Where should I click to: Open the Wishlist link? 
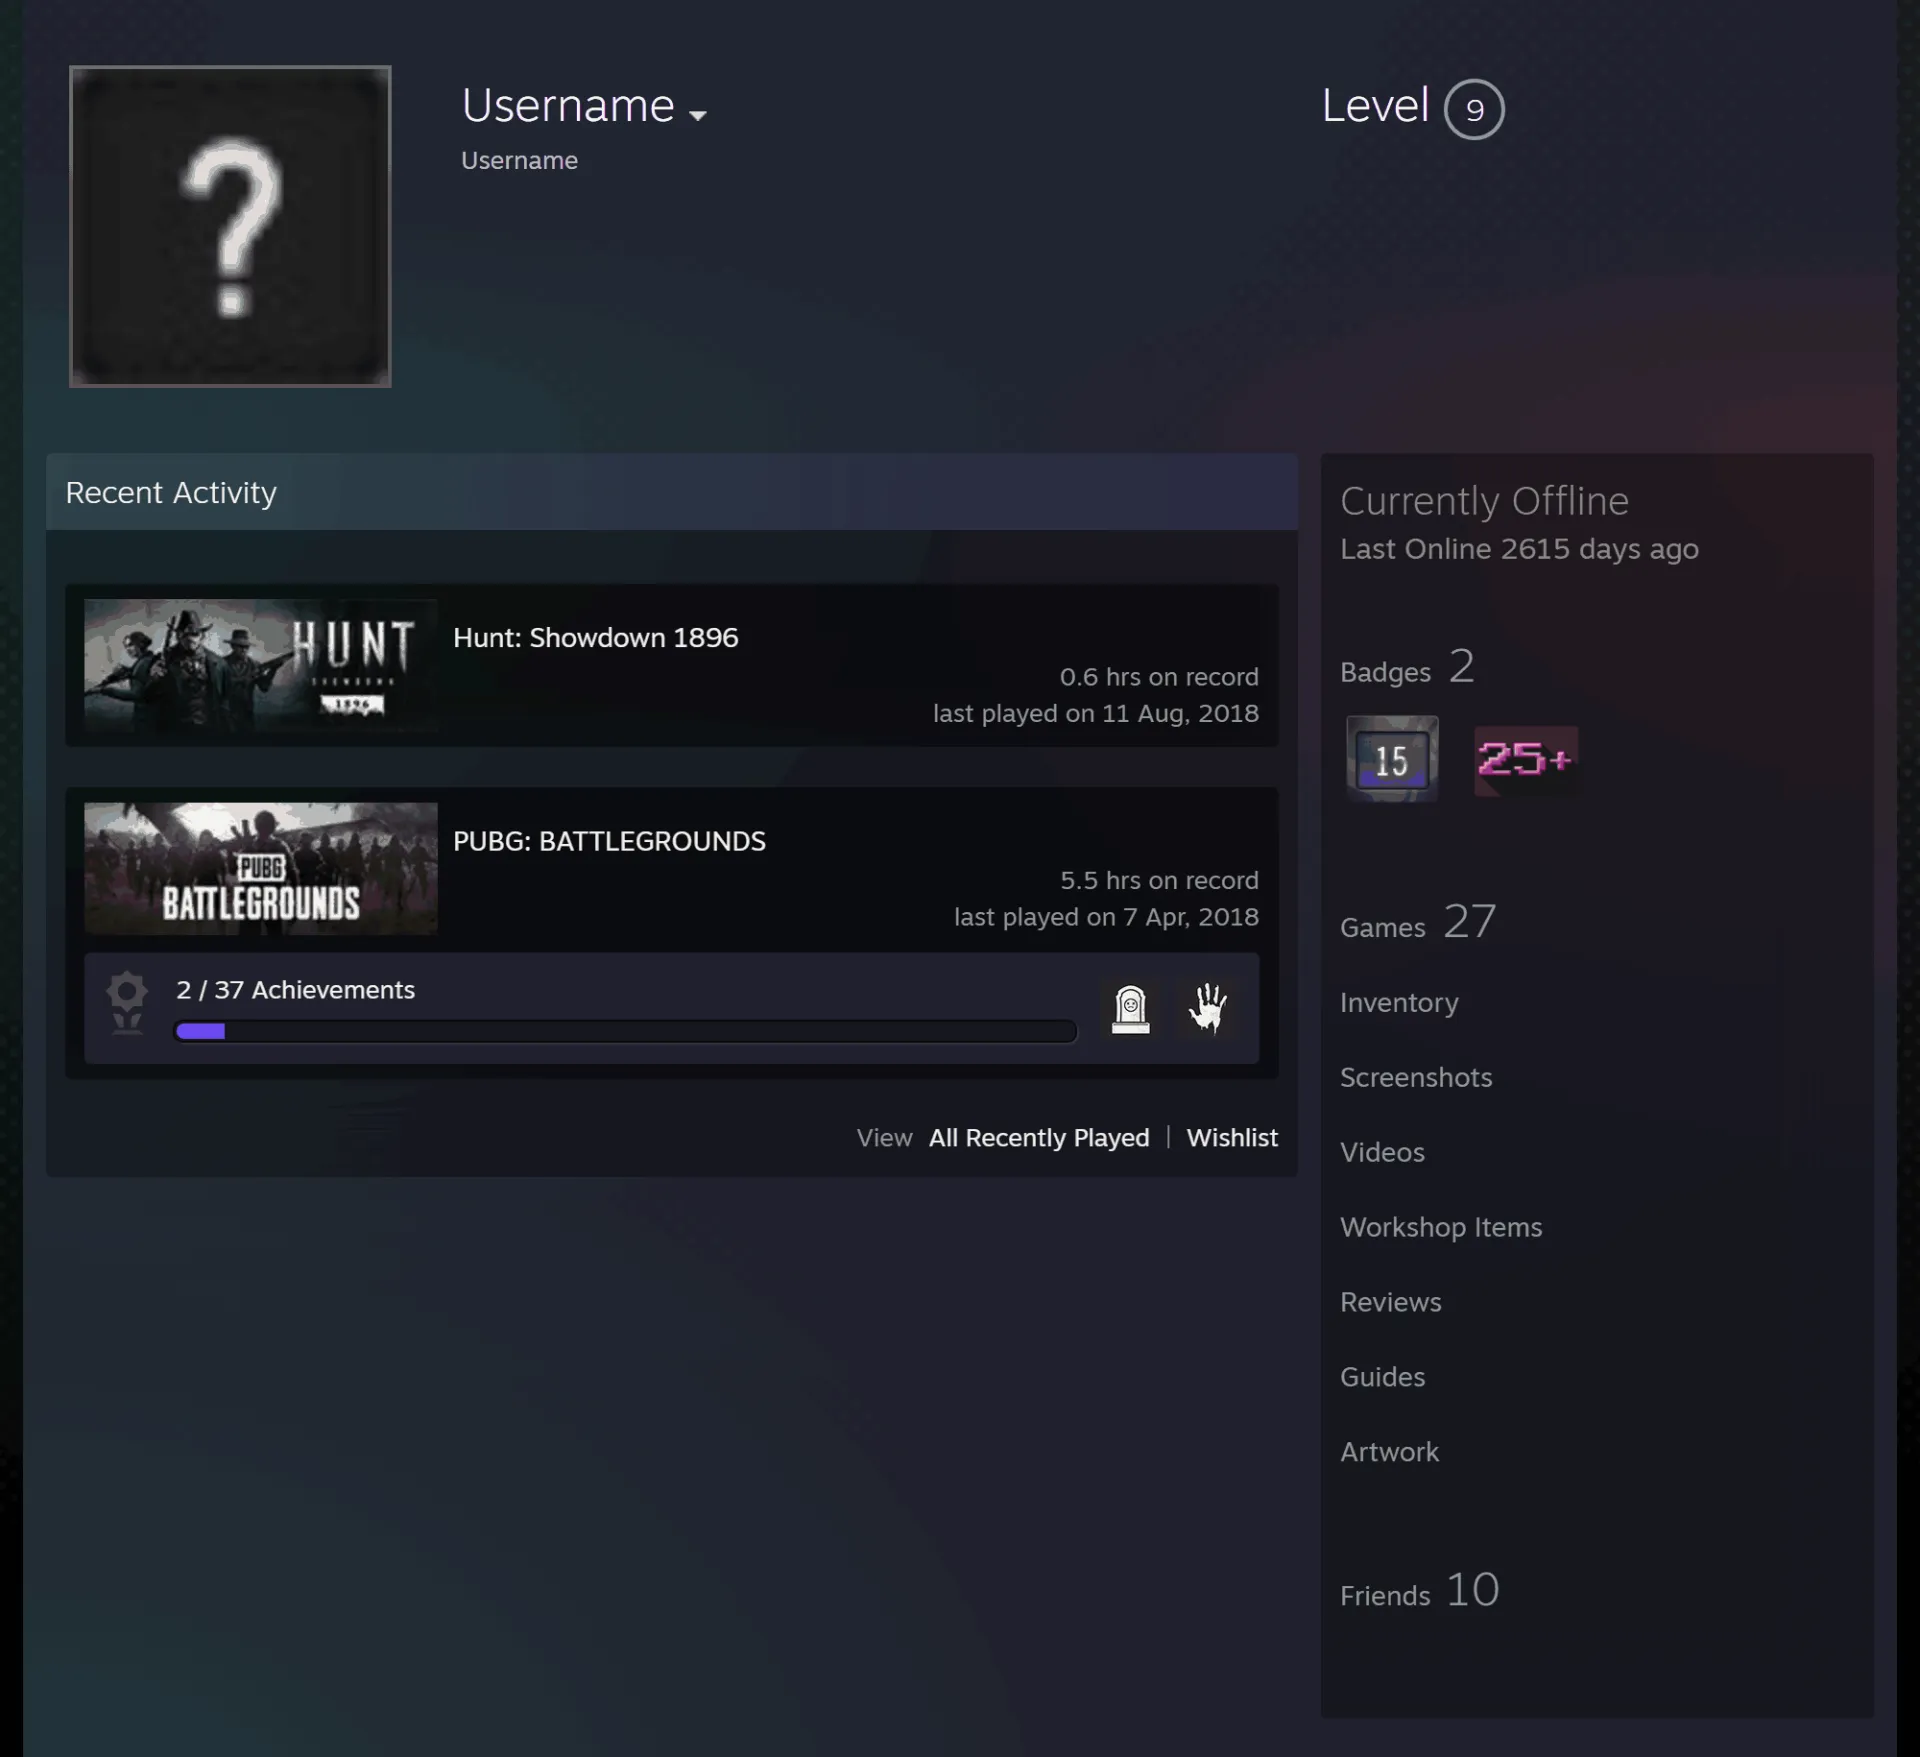(x=1232, y=1137)
